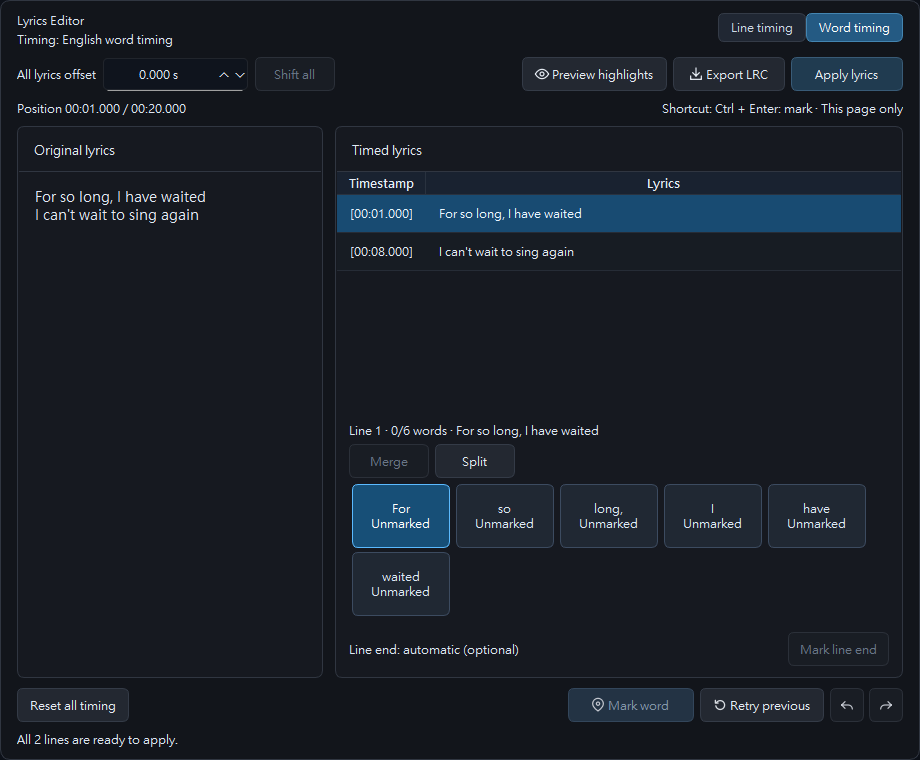Viewport: 920px width, 760px height.
Task: Click Reset all timing button
Action: (x=73, y=705)
